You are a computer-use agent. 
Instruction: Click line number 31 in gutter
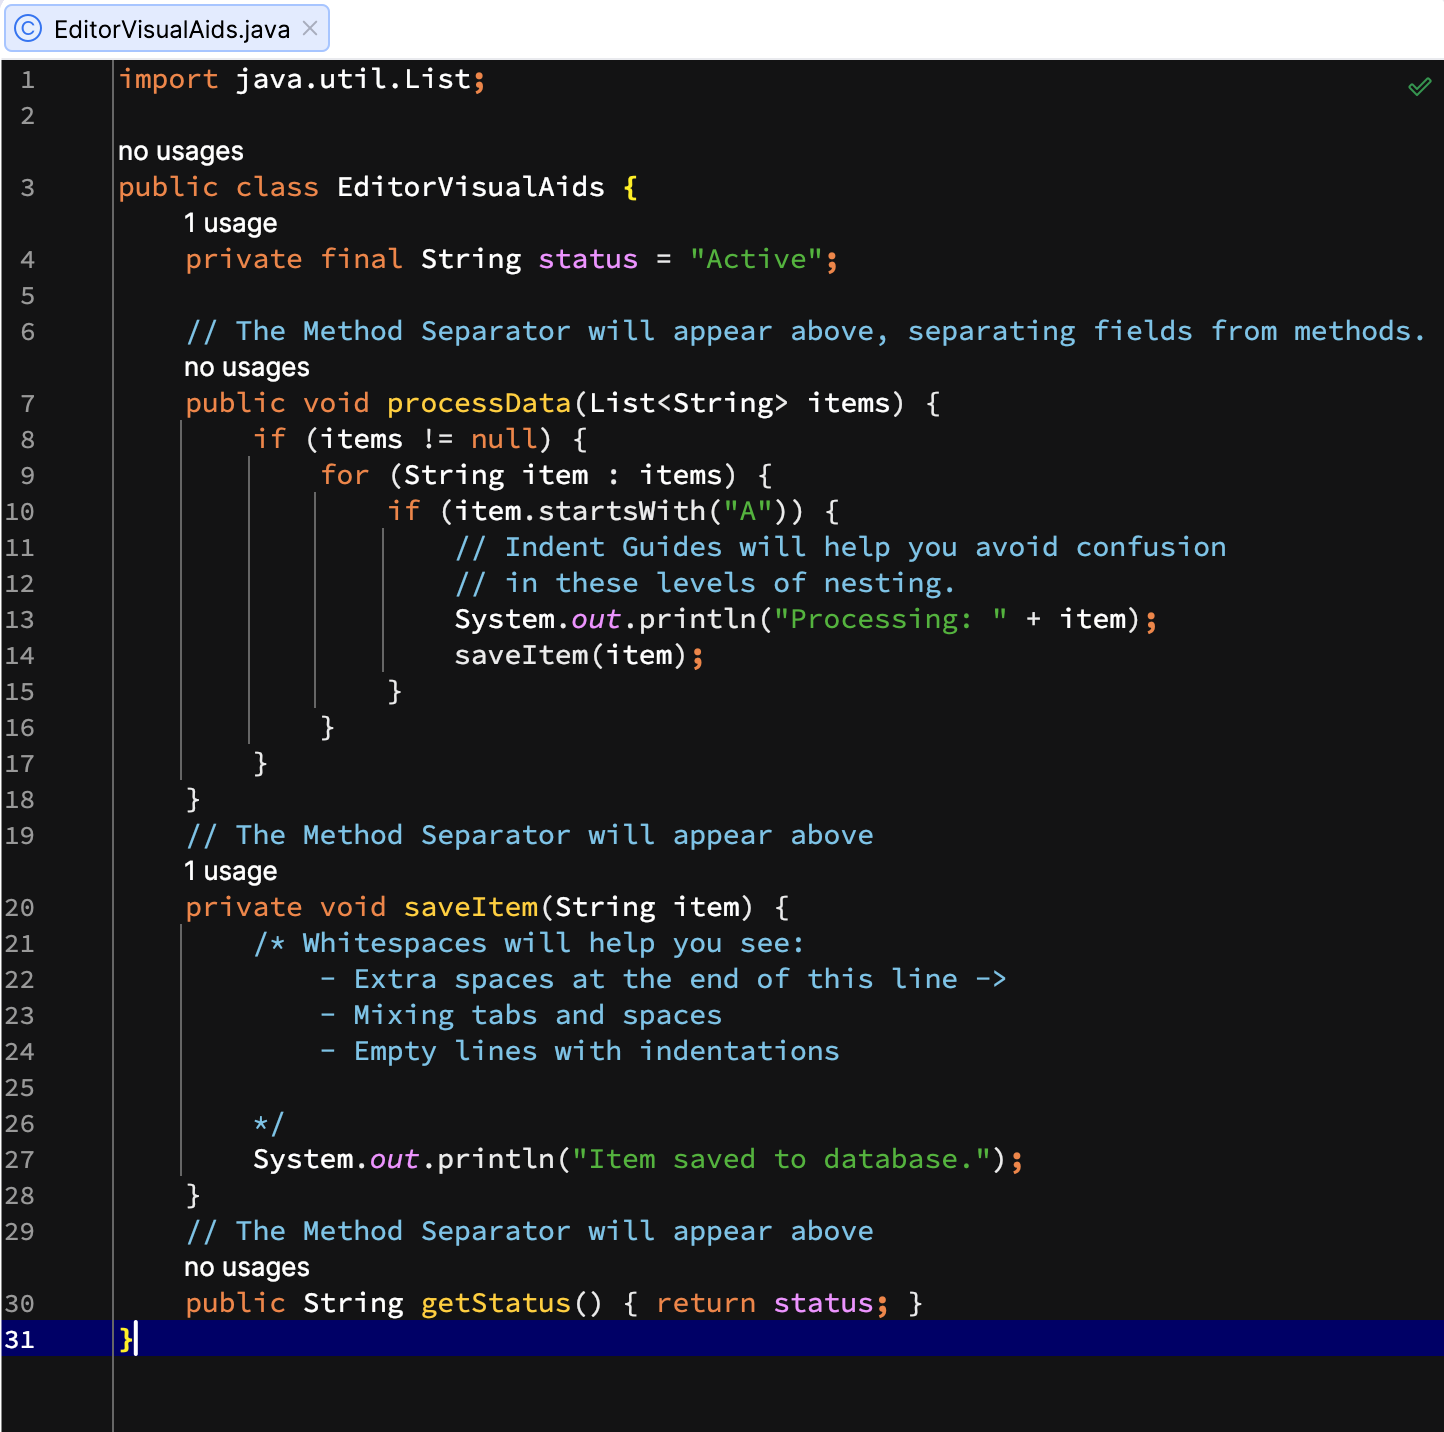tap(20, 1339)
